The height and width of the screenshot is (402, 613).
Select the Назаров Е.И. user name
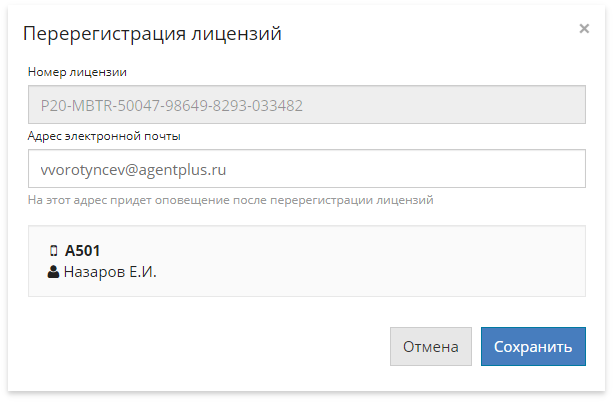tap(110, 272)
